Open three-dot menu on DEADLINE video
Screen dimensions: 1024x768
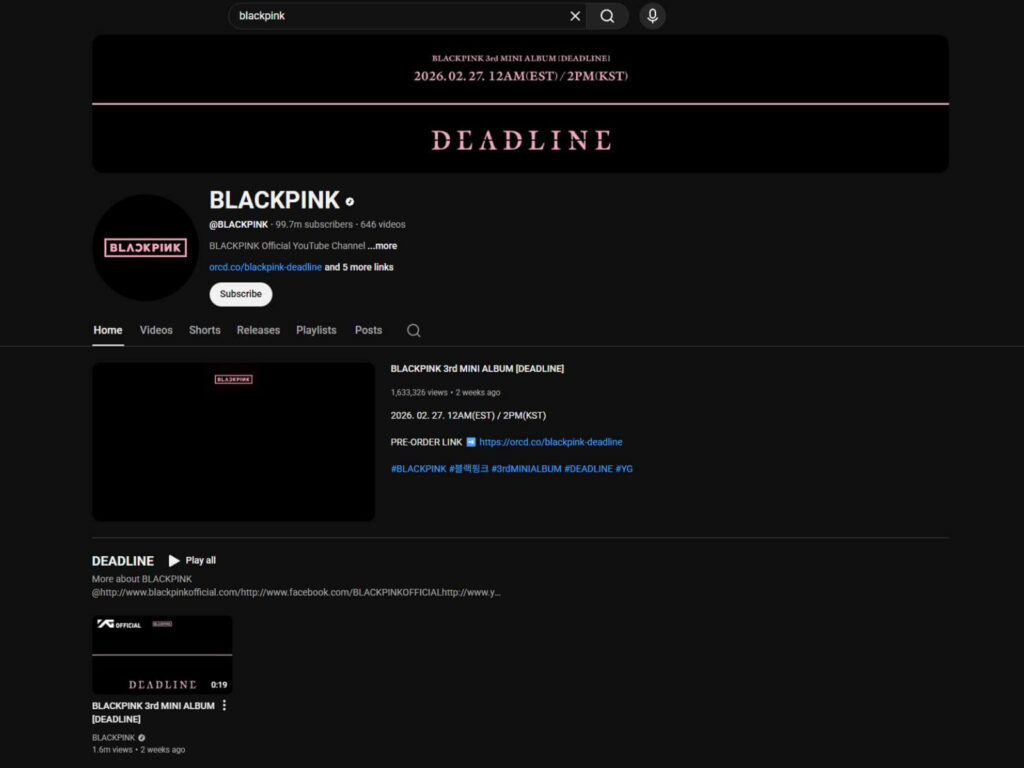coord(224,706)
